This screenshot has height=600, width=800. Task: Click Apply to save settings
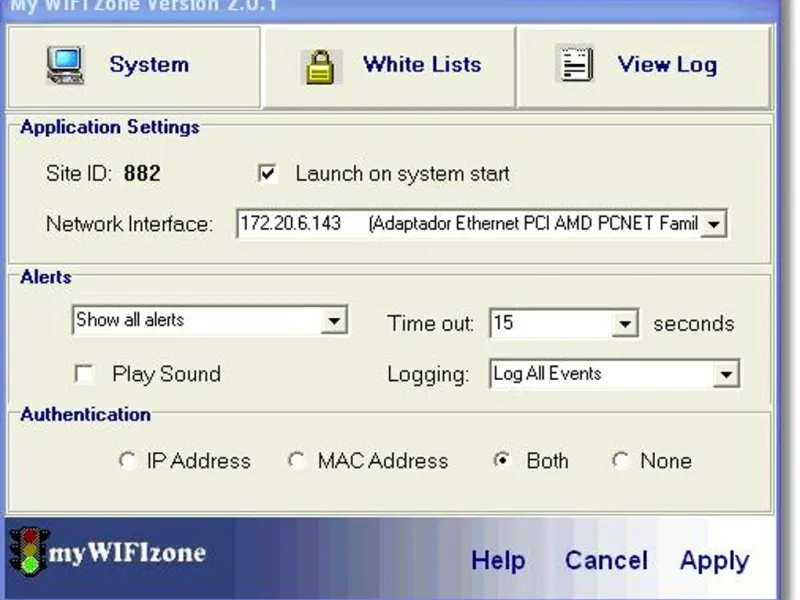pyautogui.click(x=714, y=561)
